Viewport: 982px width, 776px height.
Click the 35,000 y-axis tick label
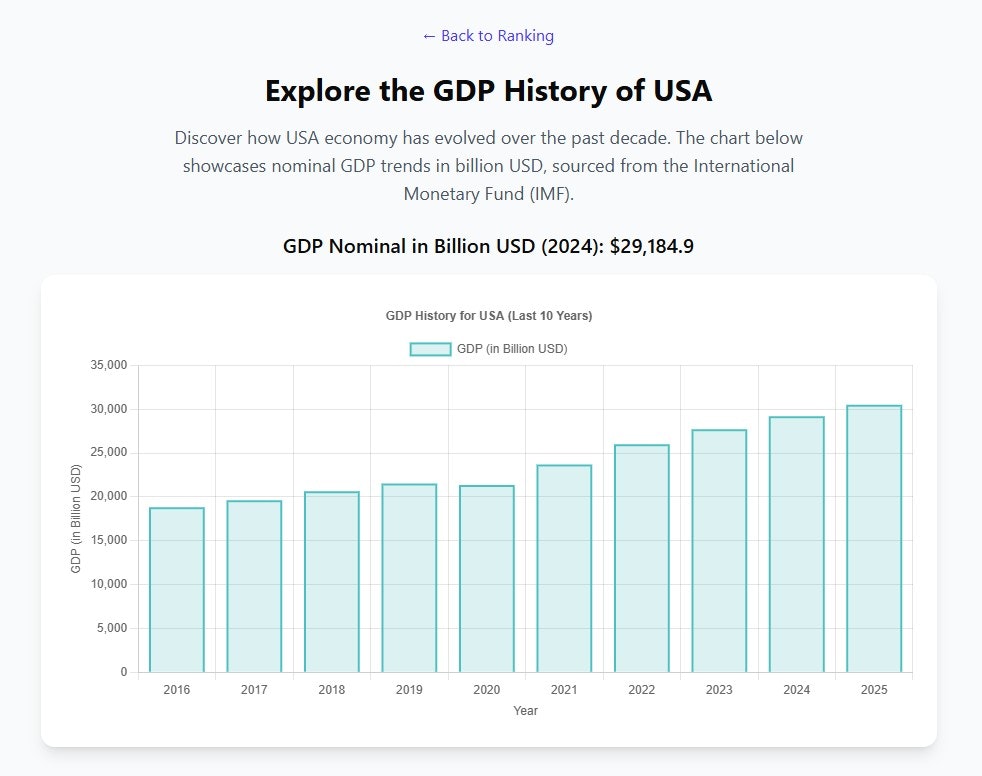[108, 365]
